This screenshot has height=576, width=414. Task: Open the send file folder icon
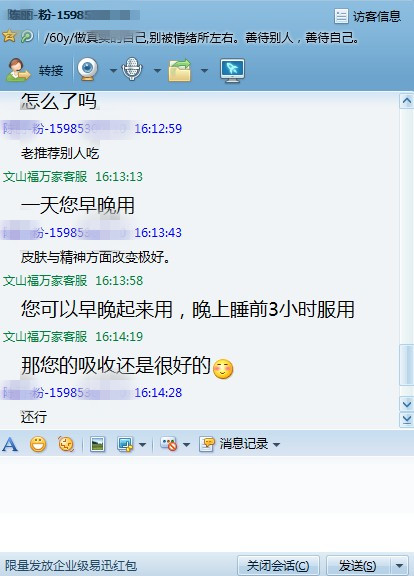180,70
